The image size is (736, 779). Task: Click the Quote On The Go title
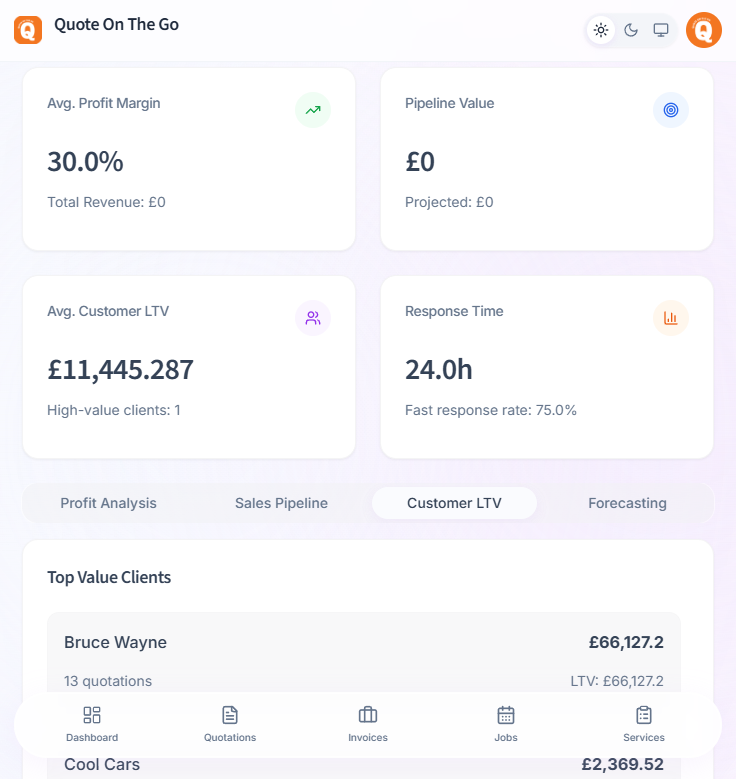click(116, 25)
